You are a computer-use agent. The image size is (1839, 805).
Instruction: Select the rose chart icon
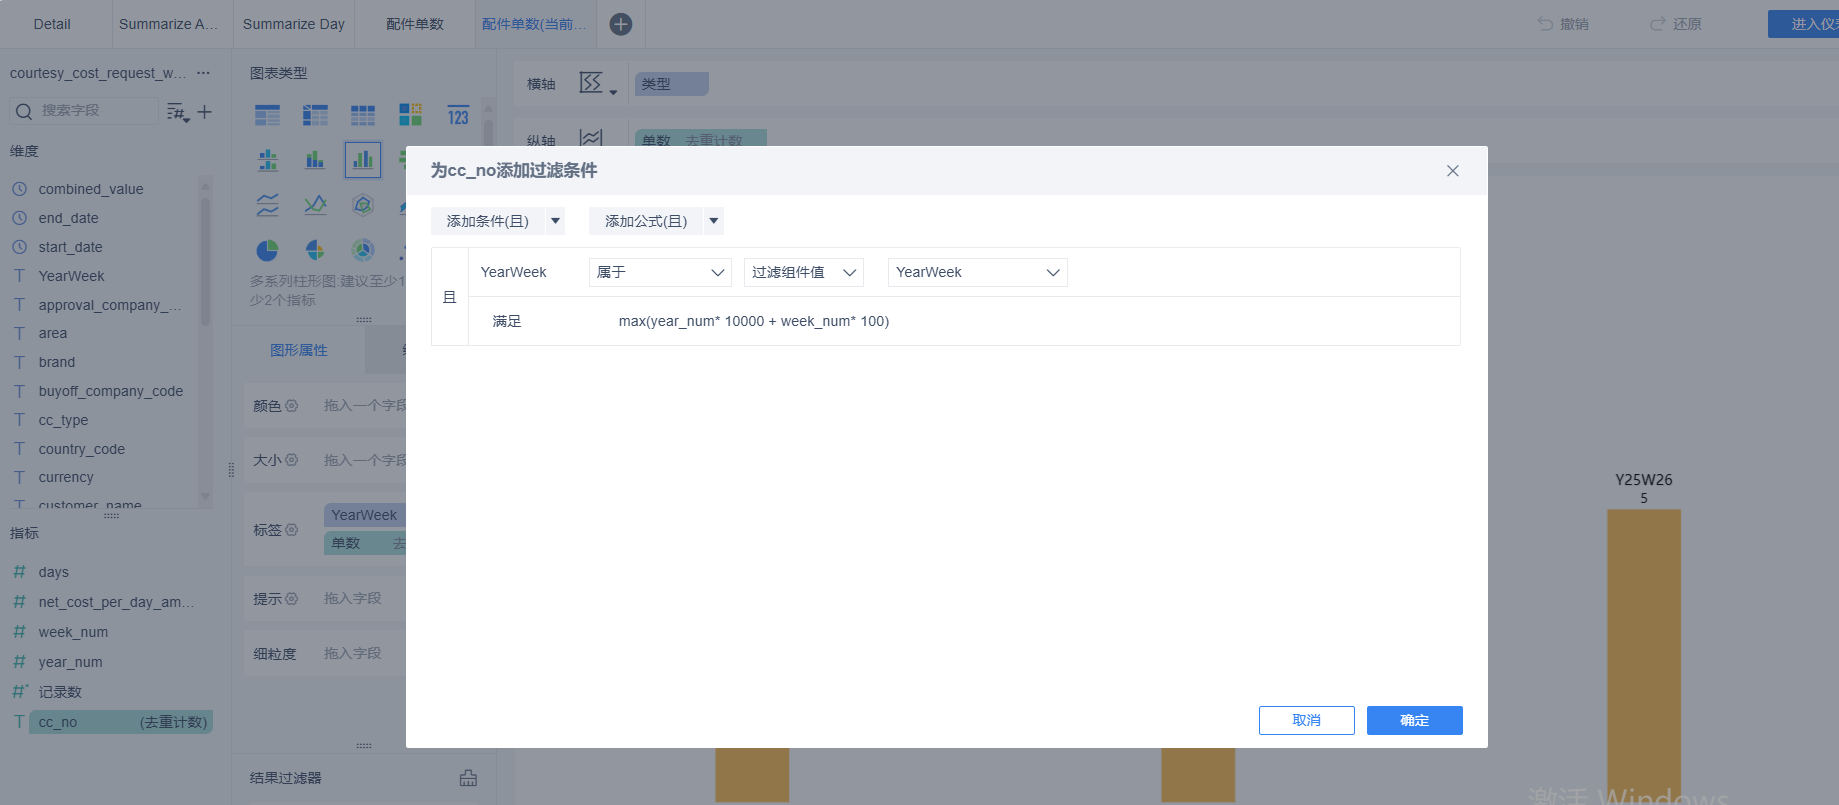coord(315,250)
